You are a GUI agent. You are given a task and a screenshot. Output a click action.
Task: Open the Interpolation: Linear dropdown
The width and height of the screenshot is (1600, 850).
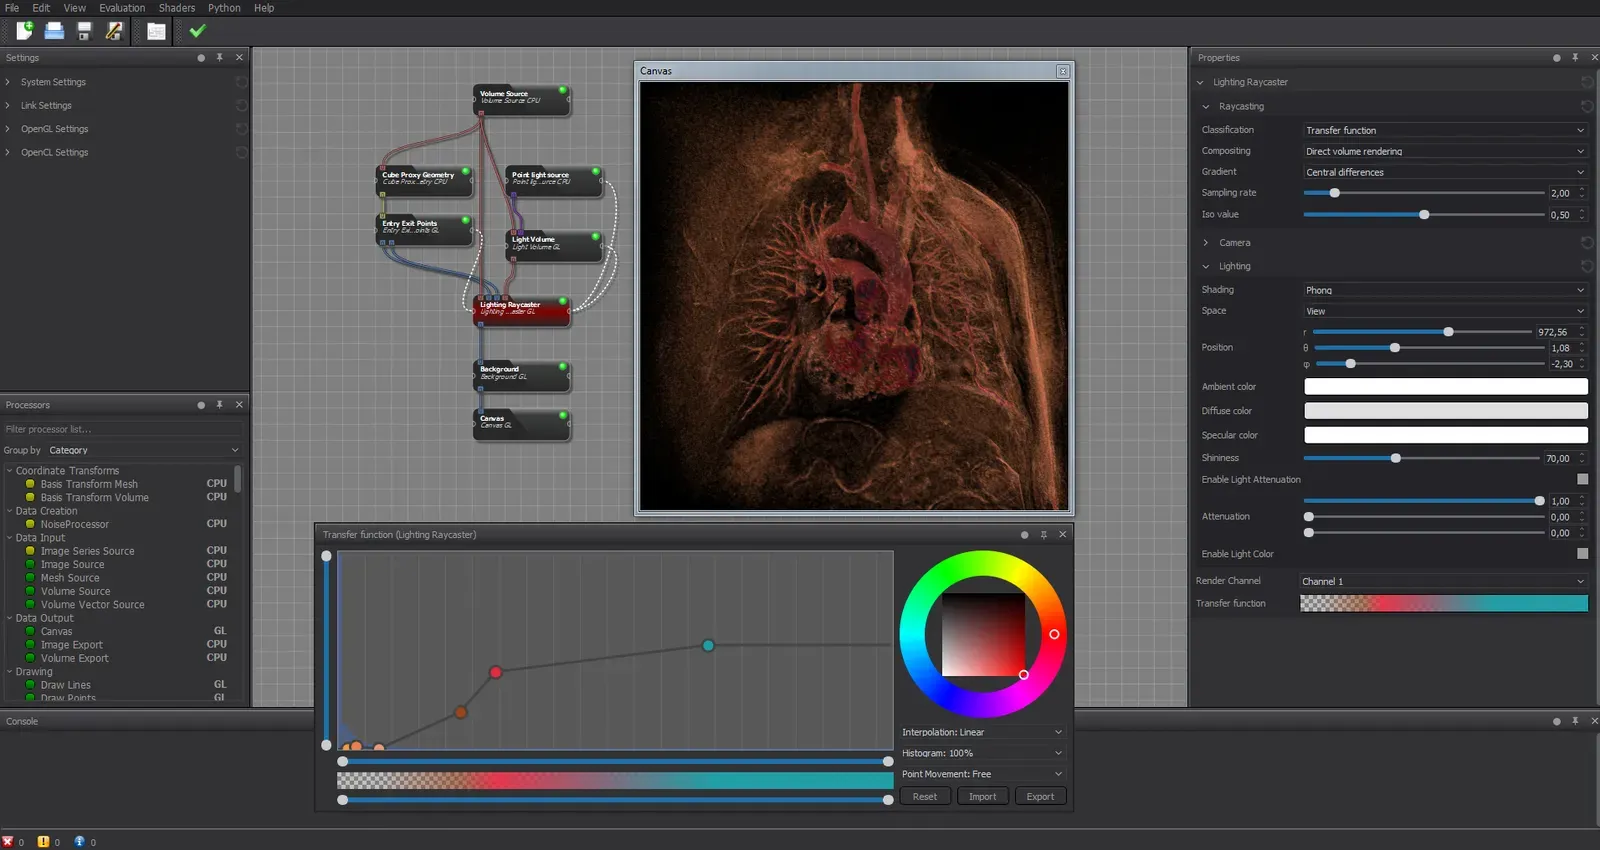point(981,732)
